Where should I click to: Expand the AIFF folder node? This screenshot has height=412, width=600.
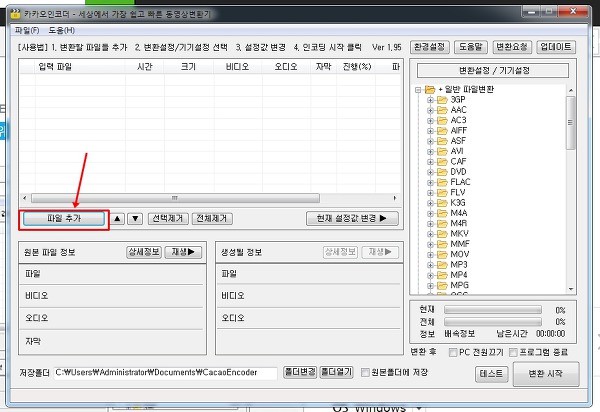click(x=430, y=131)
